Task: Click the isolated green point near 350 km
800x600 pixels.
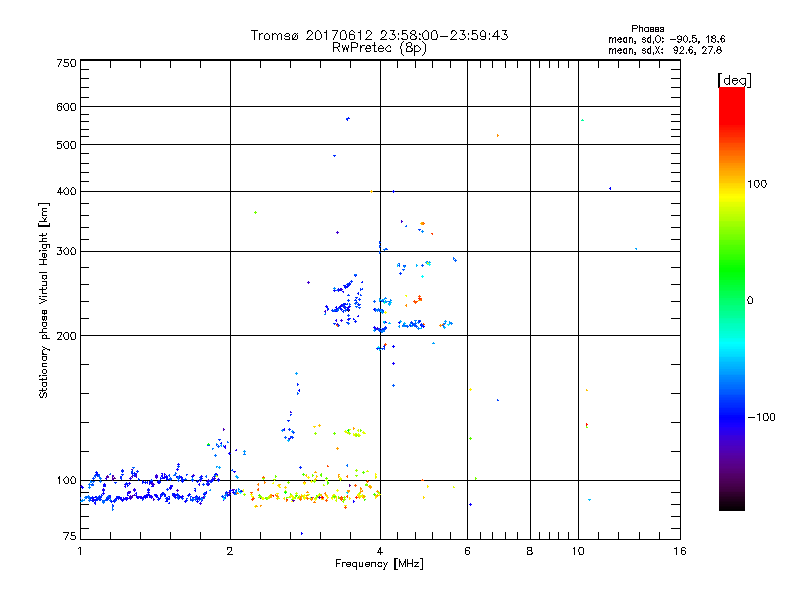Action: pyautogui.click(x=256, y=213)
